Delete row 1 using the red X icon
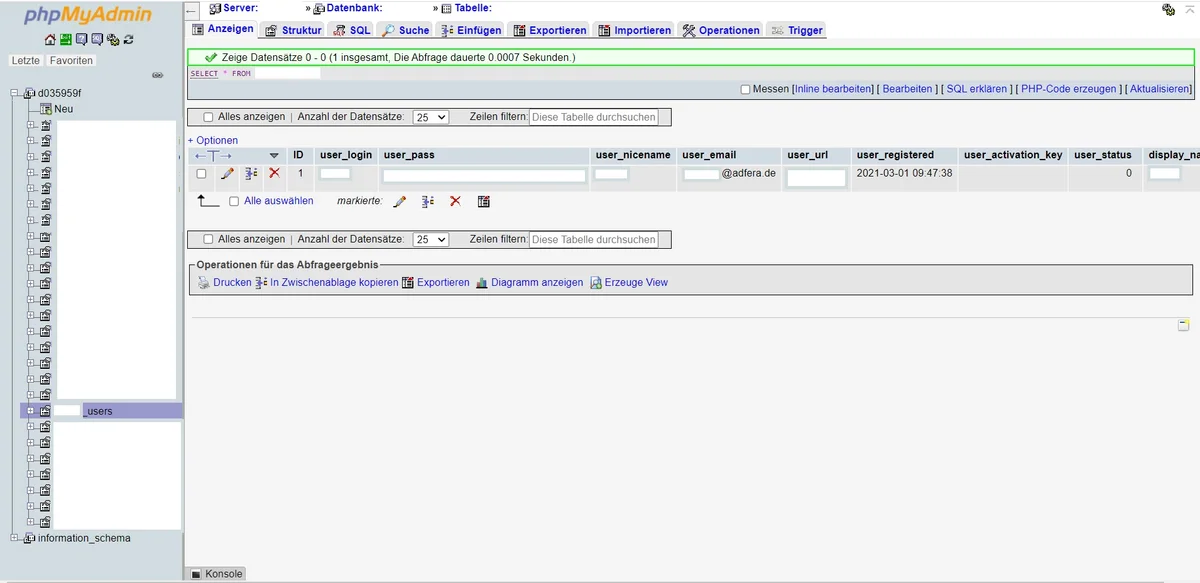This screenshot has width=1200, height=583. [x=272, y=173]
